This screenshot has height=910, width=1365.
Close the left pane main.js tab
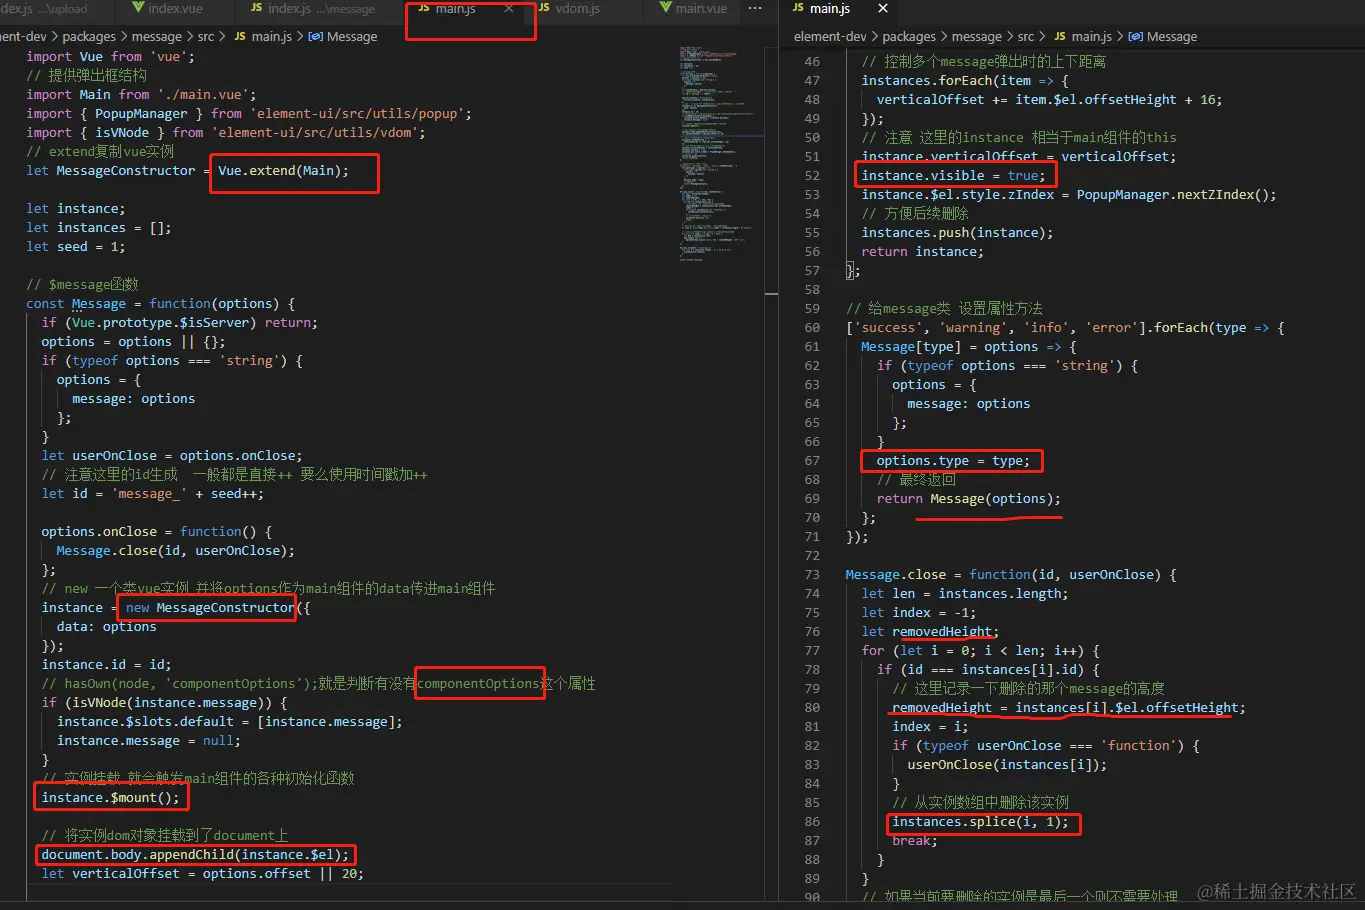509,8
